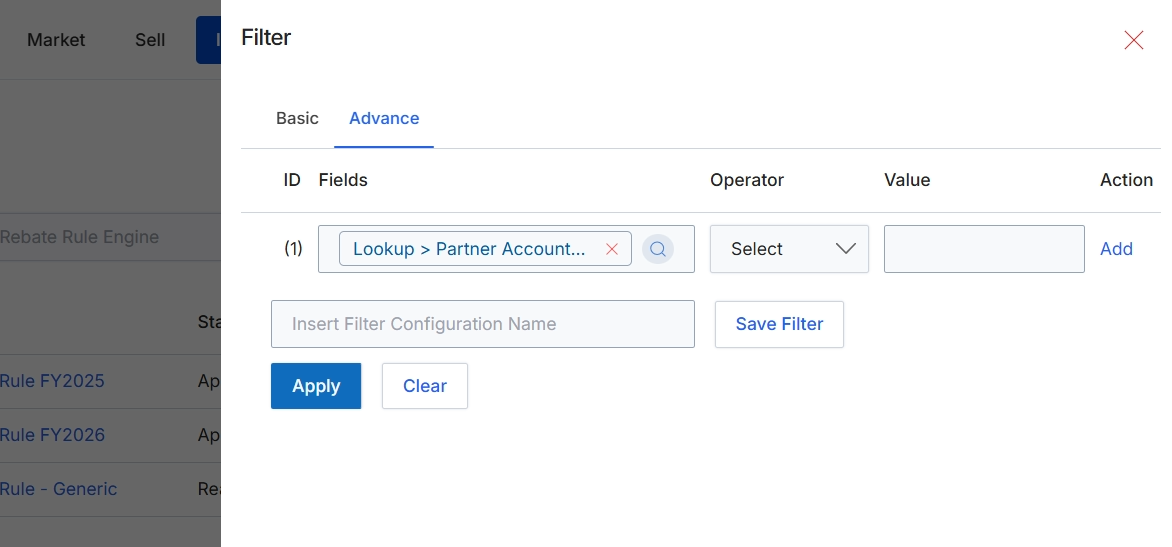The image size is (1172, 547).
Task: Save Filter configuration
Action: pos(780,324)
